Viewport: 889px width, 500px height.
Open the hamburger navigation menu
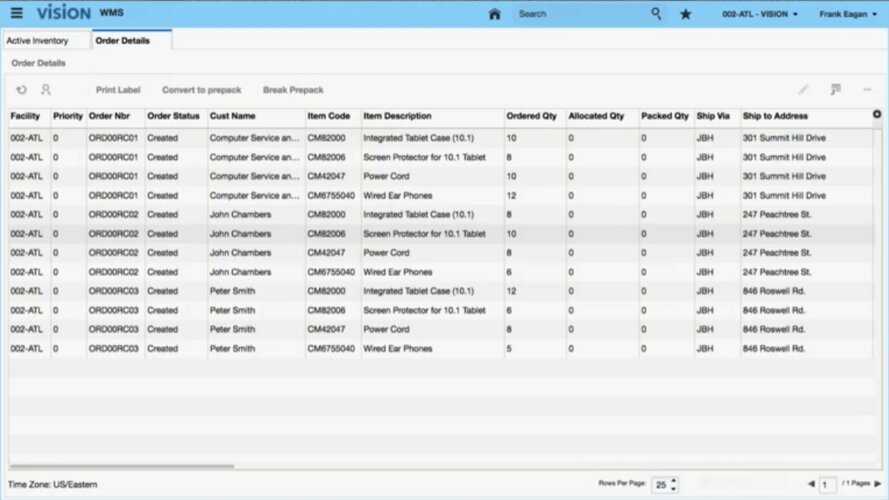[x=16, y=12]
